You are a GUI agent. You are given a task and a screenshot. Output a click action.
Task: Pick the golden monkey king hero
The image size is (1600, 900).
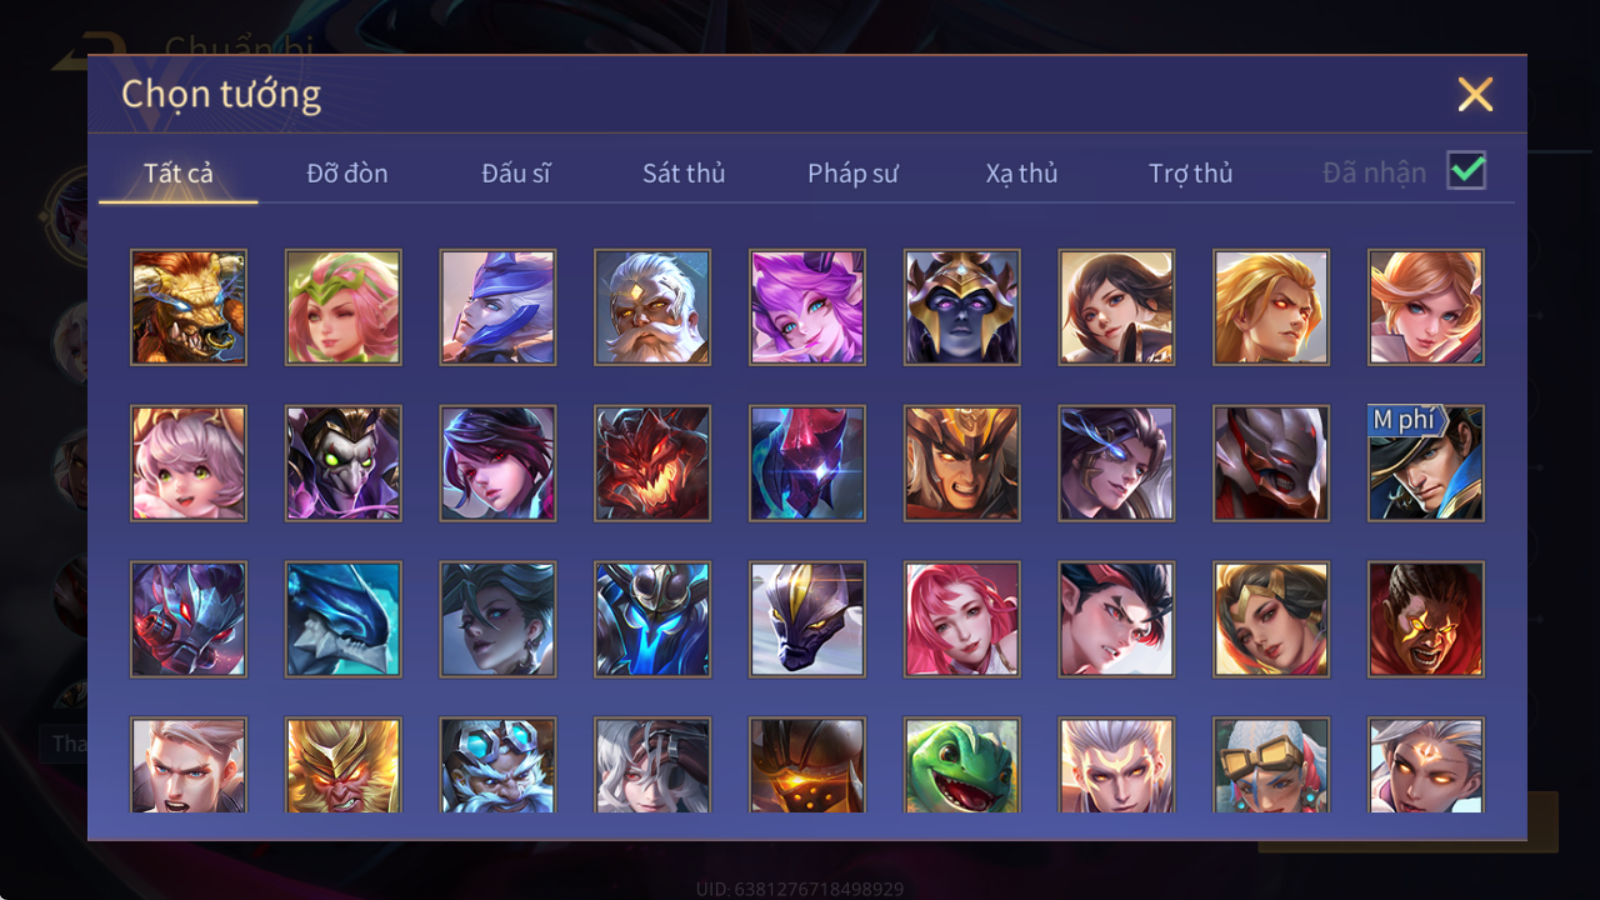click(343, 765)
